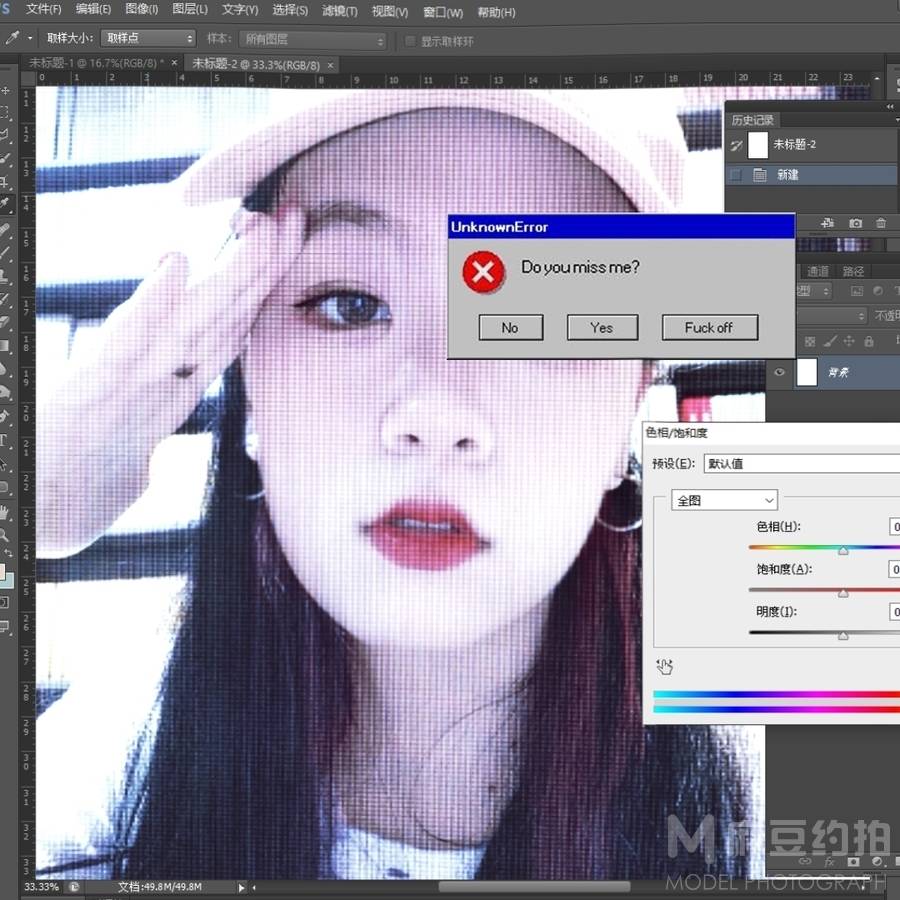Screen dimensions: 900x900
Task: Select the Move tool
Action: [x=5, y=91]
